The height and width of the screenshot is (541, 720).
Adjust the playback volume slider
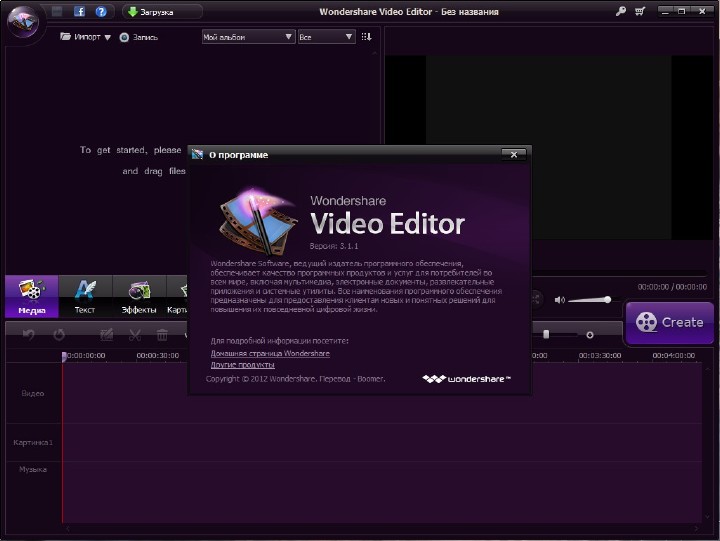(x=592, y=300)
